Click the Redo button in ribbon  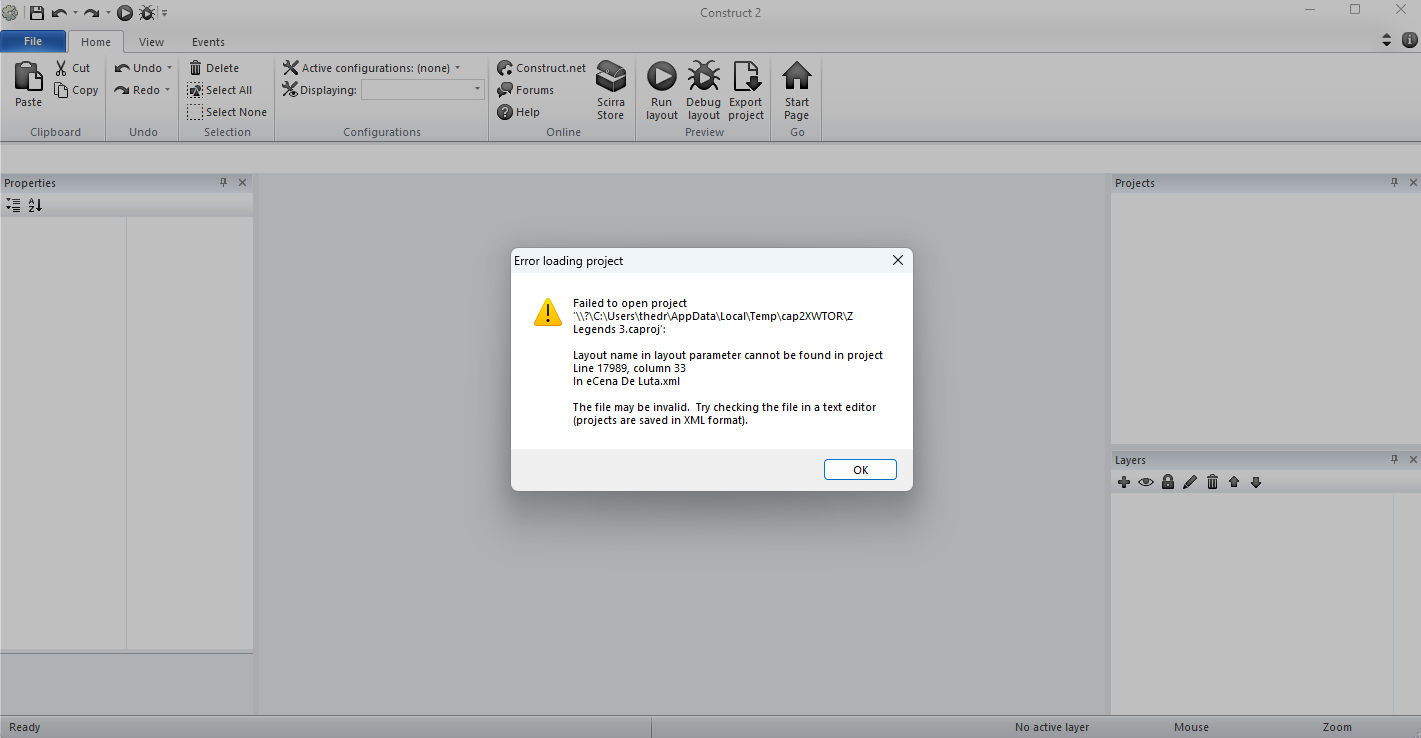(137, 90)
